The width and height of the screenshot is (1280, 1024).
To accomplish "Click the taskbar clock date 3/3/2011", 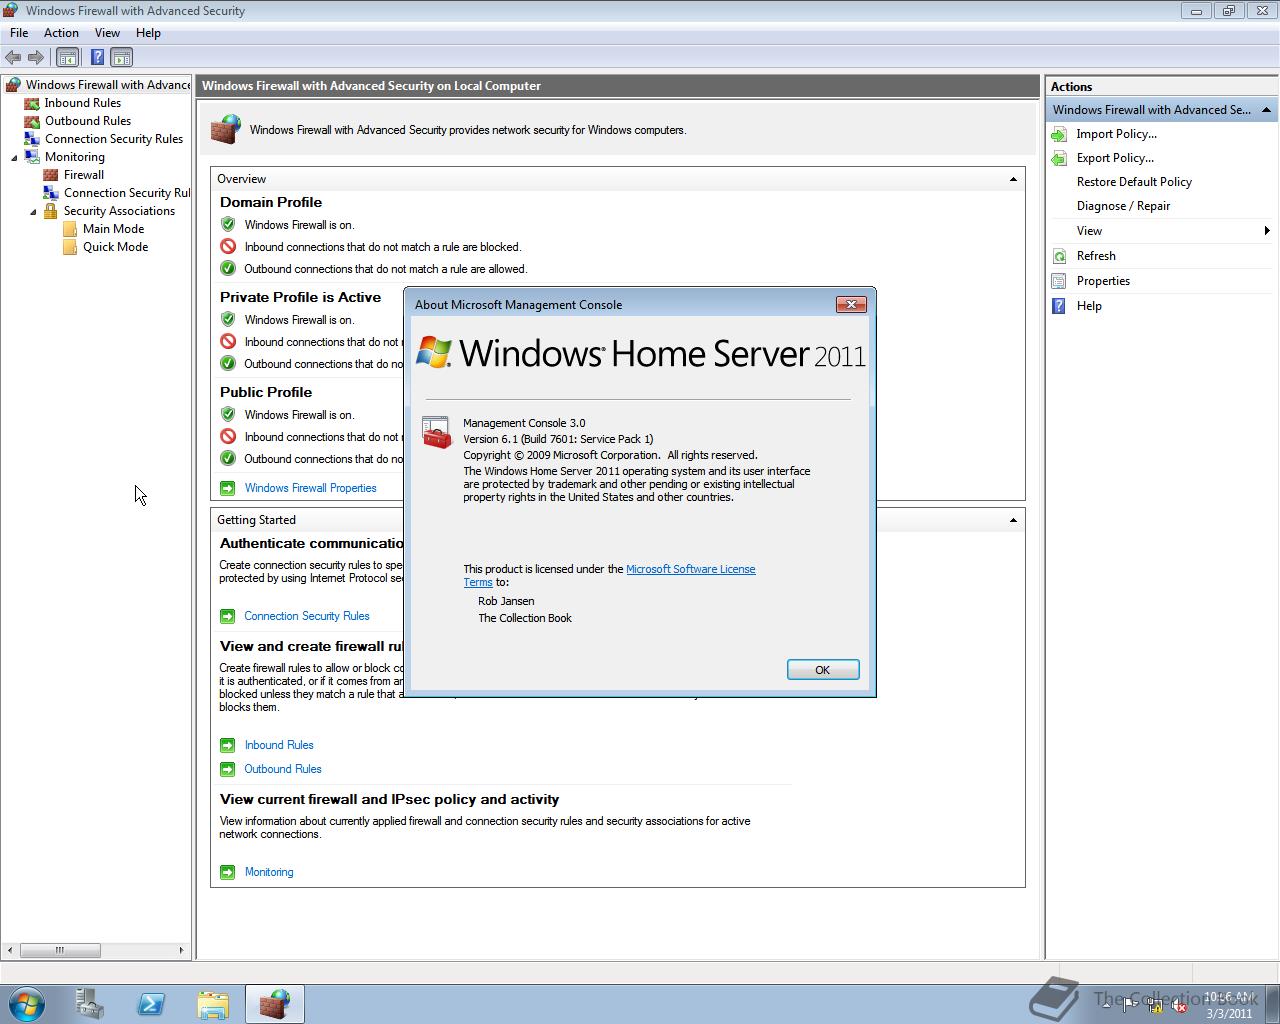I will (x=1229, y=1013).
